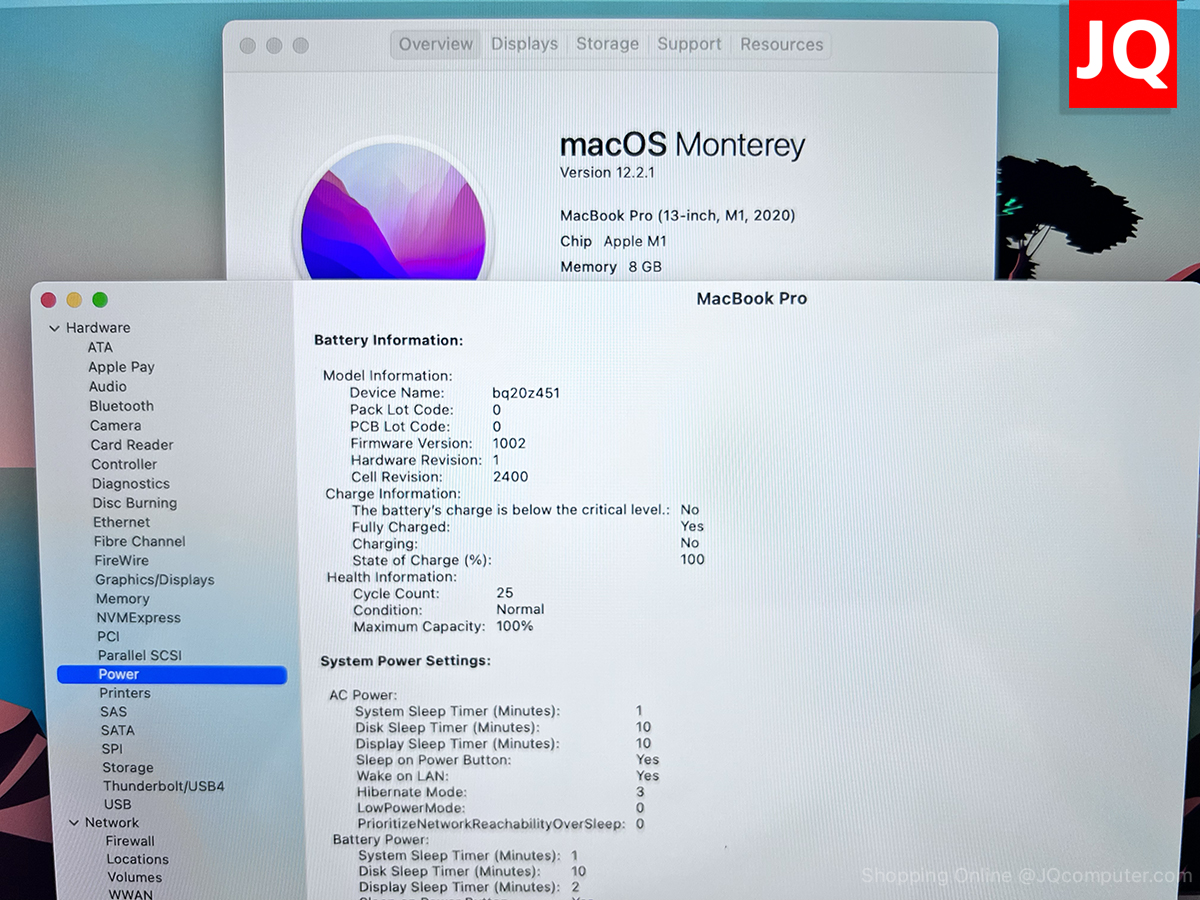
Task: Select PCI in the sidebar
Action: (108, 637)
